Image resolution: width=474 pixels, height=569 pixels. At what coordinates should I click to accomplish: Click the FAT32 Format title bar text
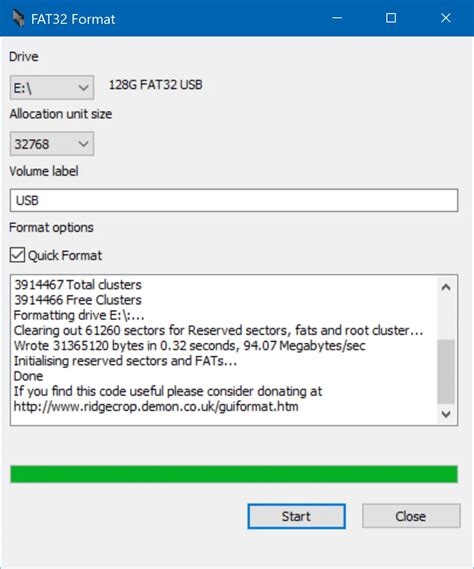(73, 19)
